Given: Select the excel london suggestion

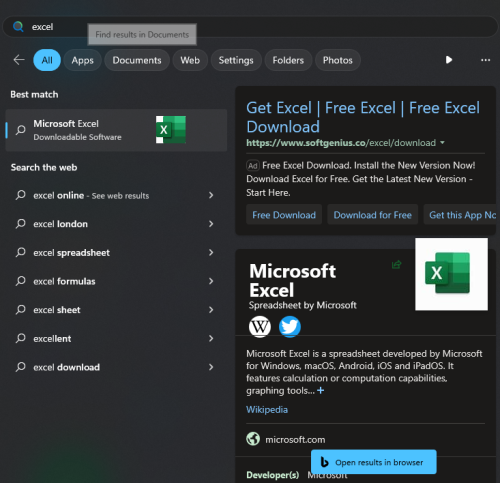Looking at the screenshot, I should pos(116,224).
